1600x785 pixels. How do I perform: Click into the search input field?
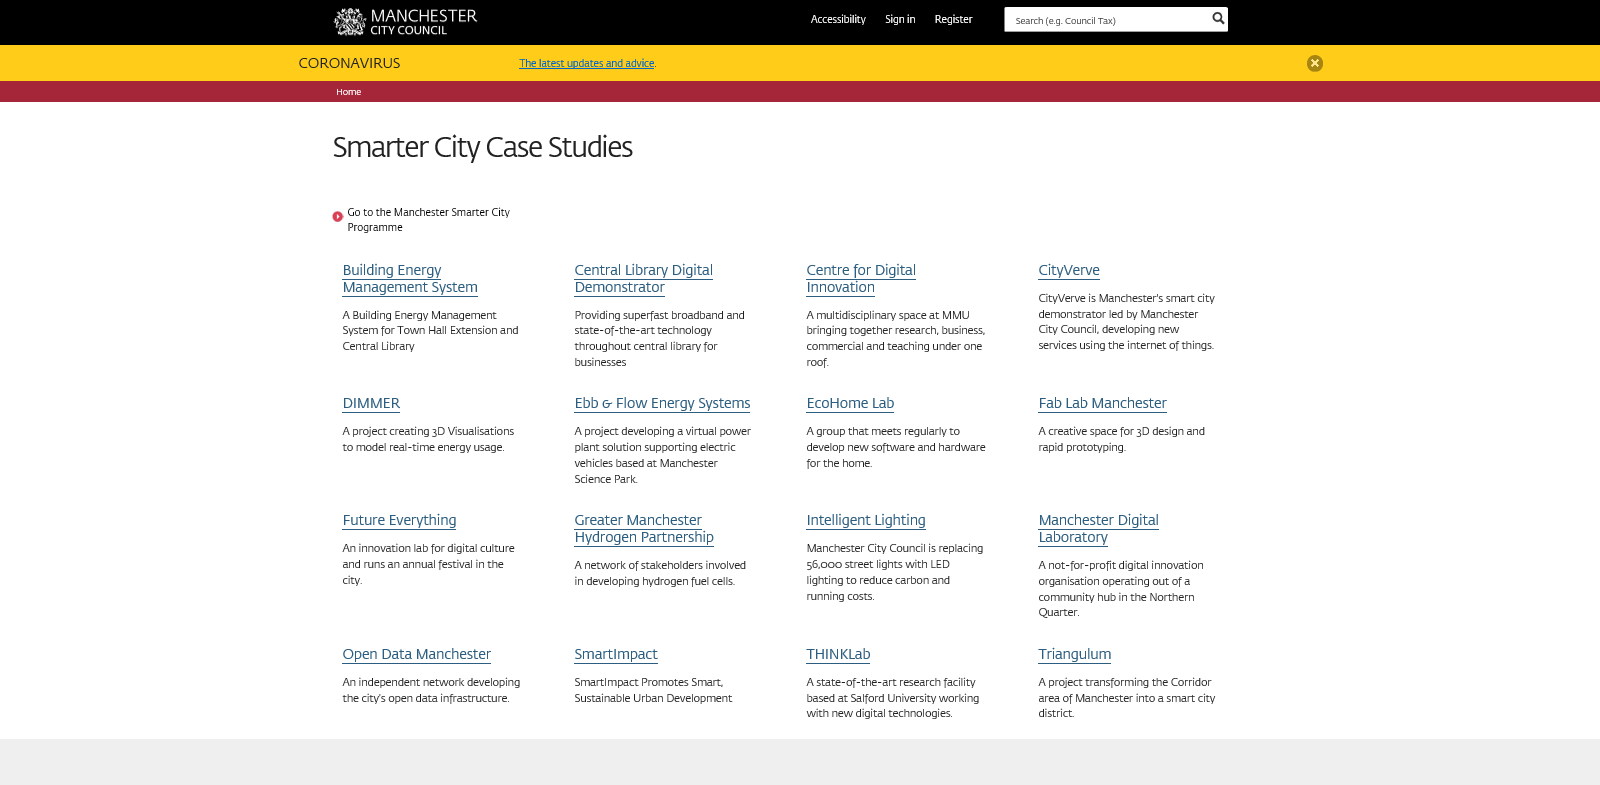[x=1105, y=20]
